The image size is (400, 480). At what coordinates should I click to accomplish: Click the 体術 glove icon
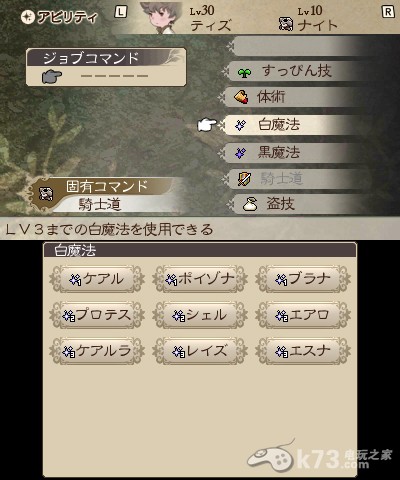(241, 97)
